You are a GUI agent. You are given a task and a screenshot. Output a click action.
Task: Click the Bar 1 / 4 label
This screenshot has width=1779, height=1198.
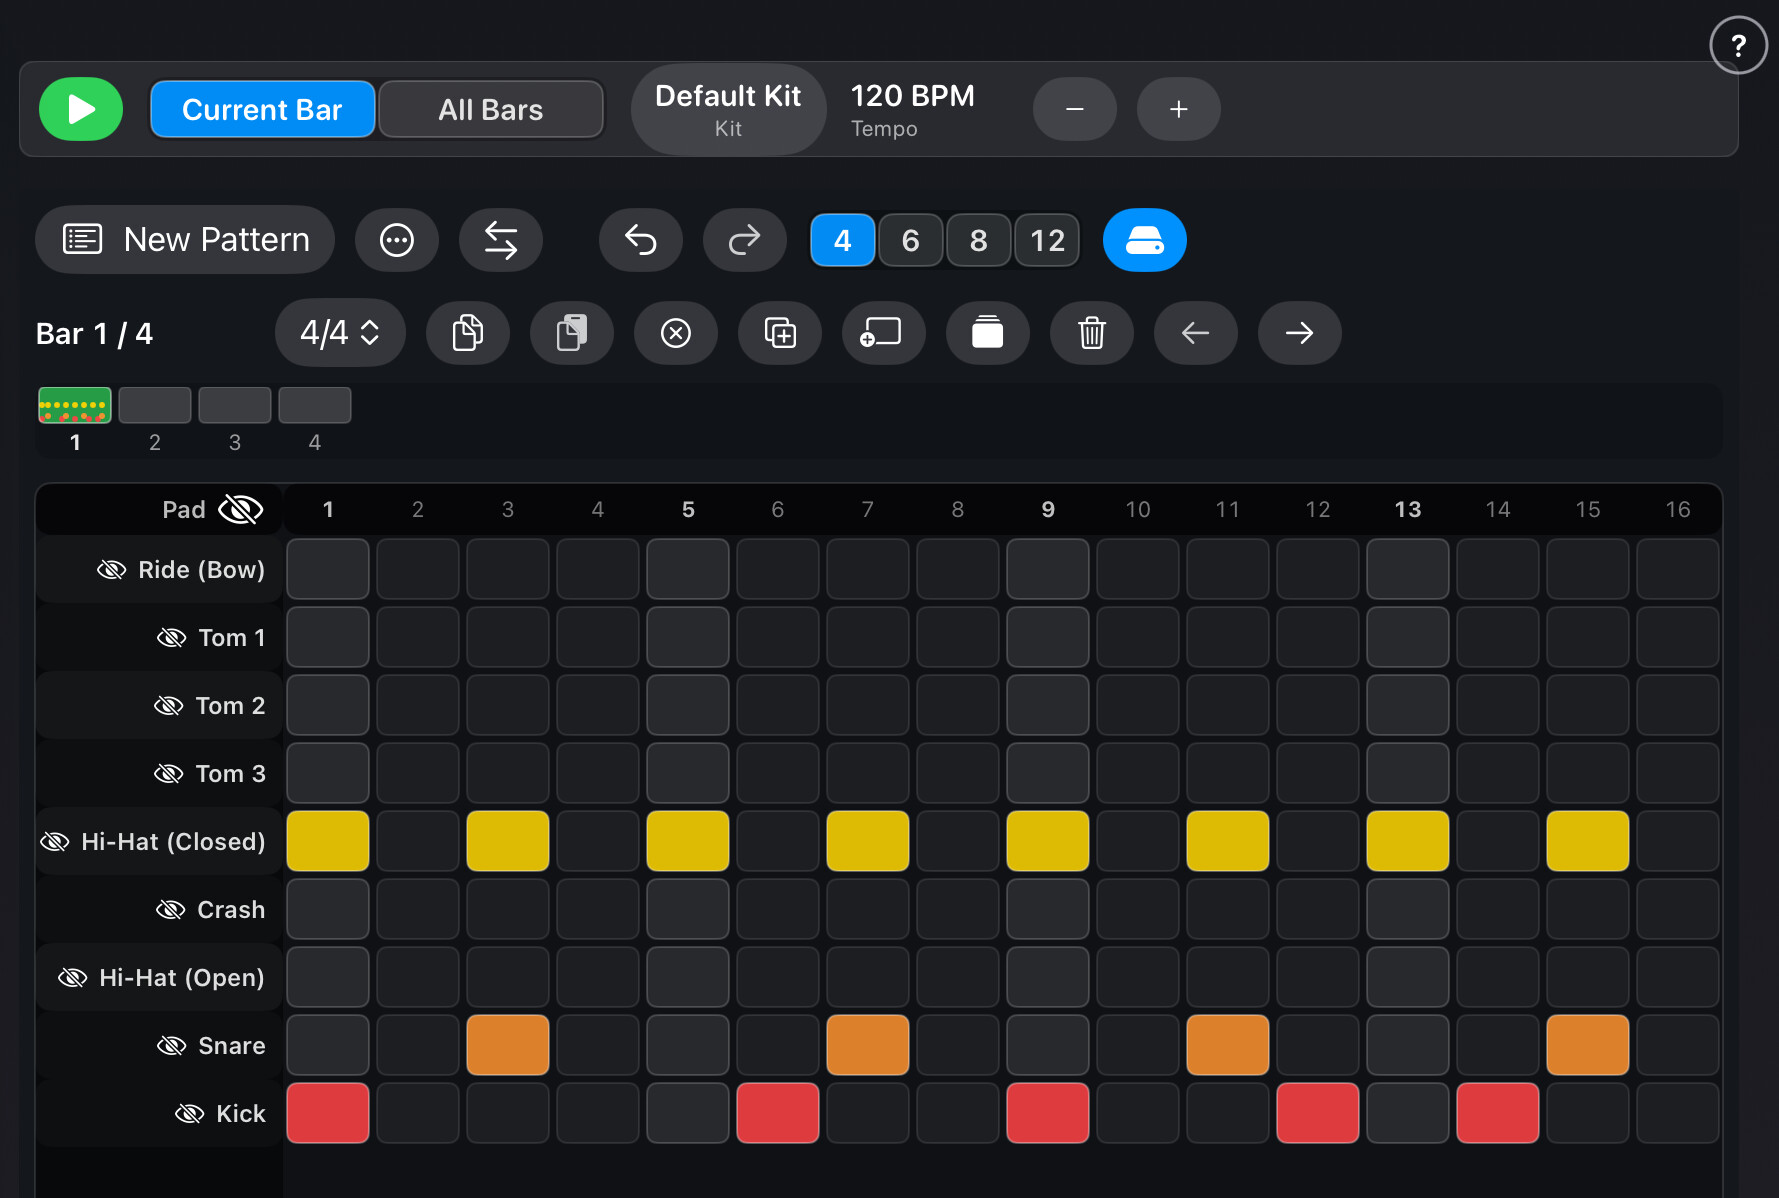tap(94, 334)
